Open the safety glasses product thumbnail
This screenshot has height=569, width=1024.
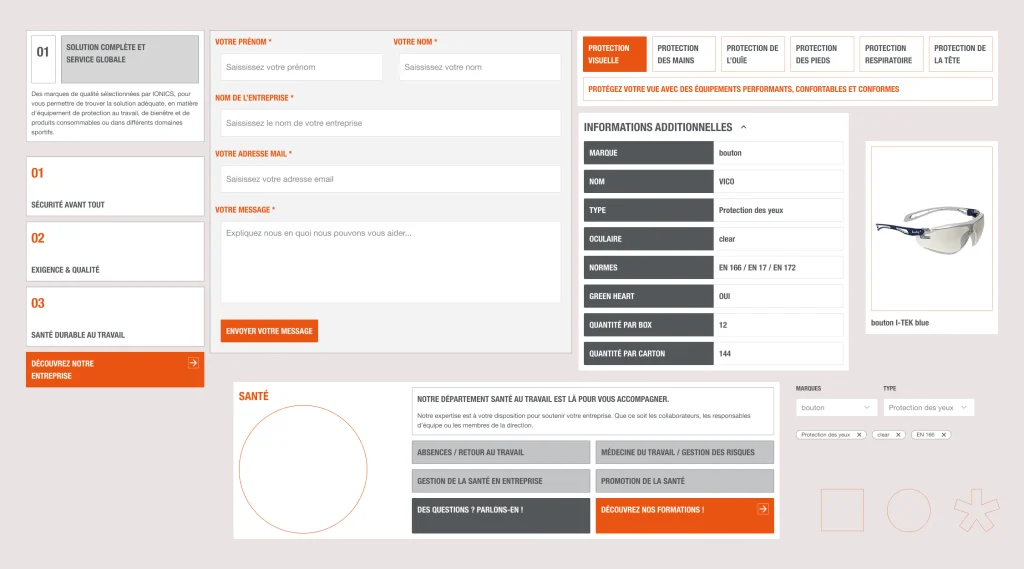pos(931,229)
